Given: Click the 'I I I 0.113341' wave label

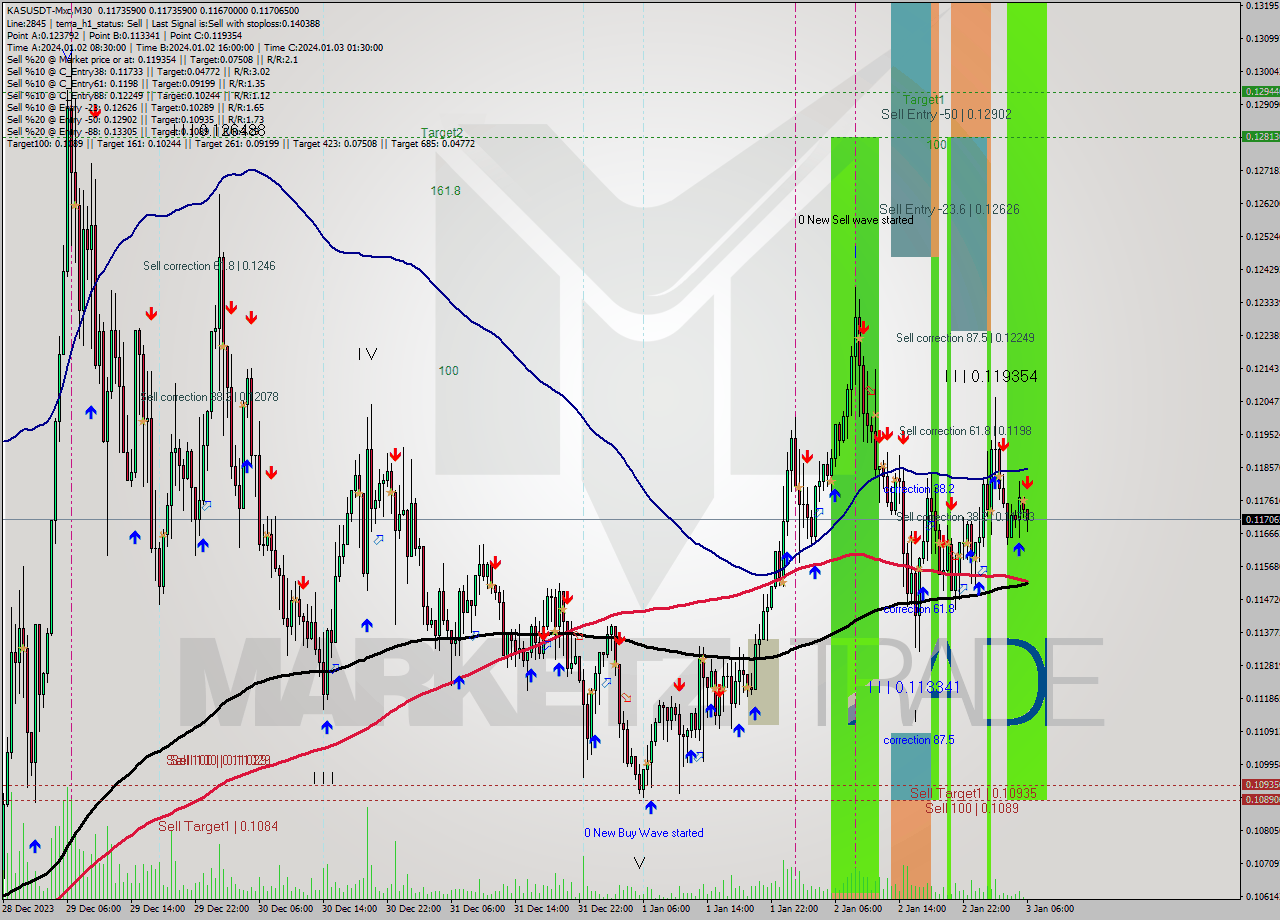Looking at the screenshot, I should click(914, 687).
